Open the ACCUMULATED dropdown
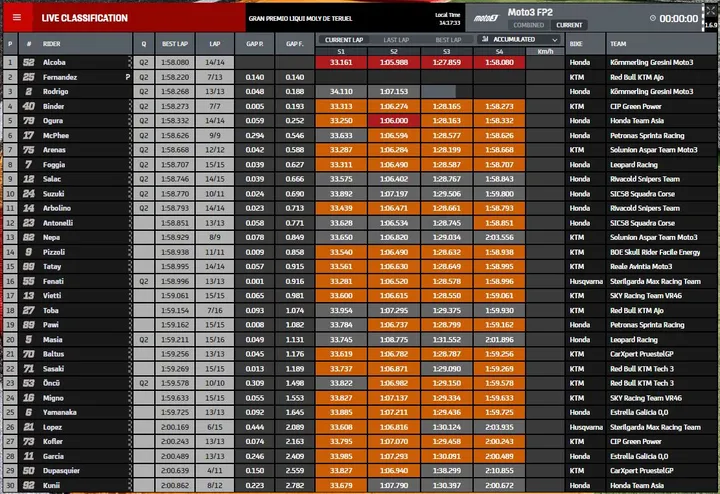 click(519, 39)
